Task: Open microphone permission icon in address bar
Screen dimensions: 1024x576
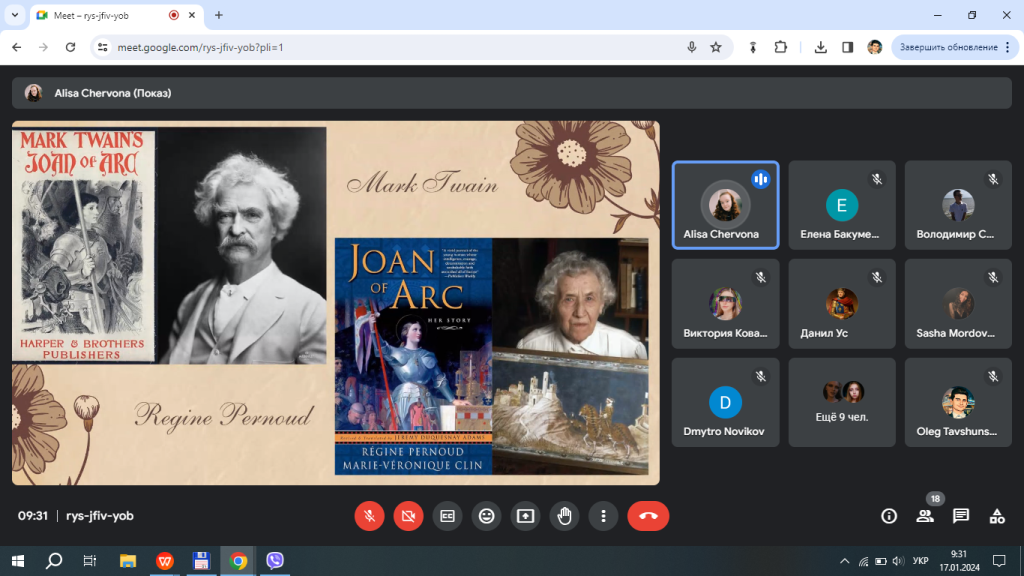Action: [692, 47]
